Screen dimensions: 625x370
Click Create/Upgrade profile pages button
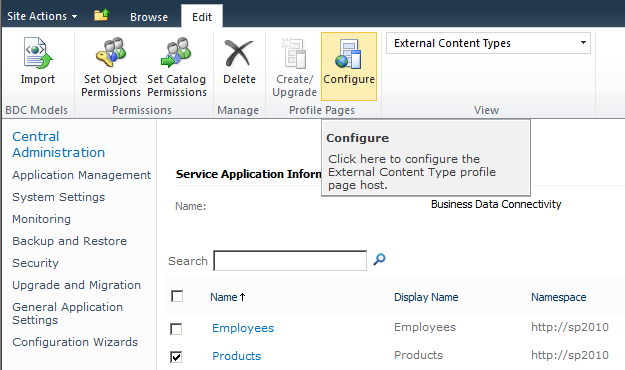[x=295, y=67]
